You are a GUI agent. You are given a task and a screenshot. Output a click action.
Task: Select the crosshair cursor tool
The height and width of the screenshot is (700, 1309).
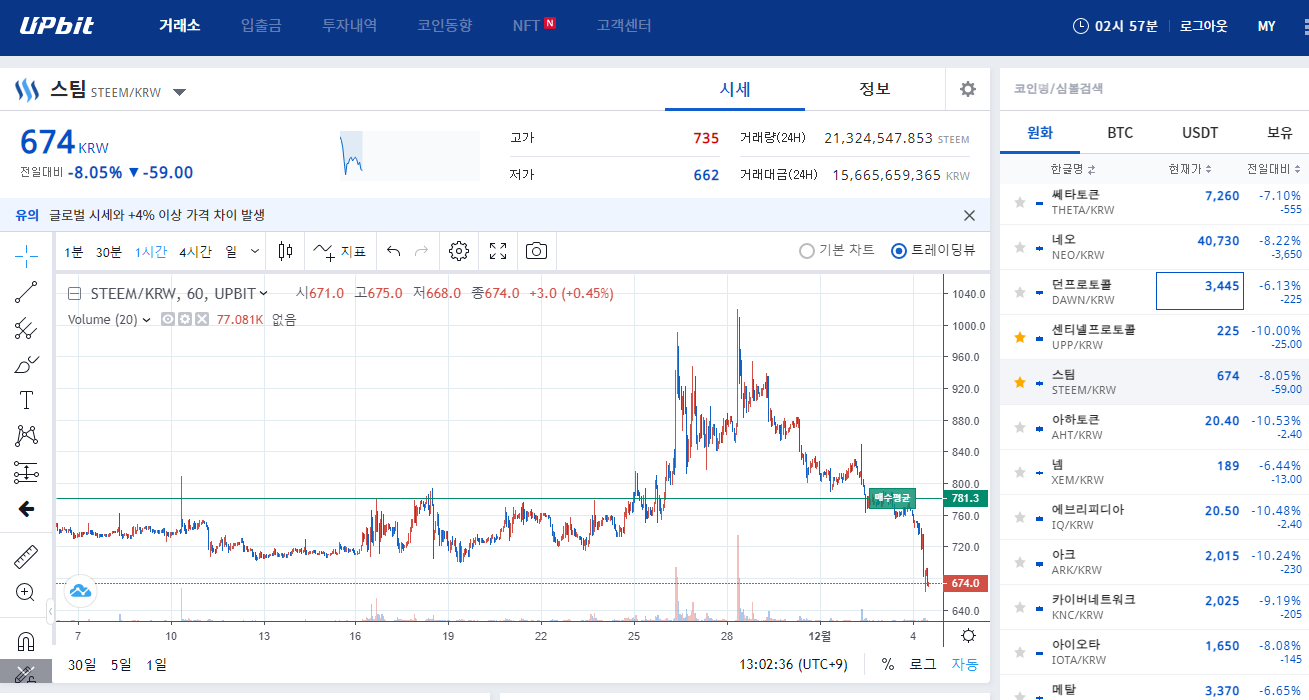coord(26,256)
